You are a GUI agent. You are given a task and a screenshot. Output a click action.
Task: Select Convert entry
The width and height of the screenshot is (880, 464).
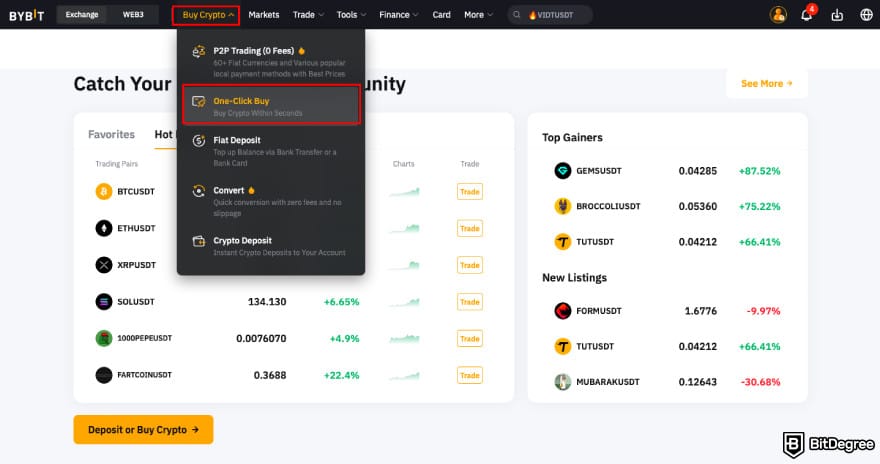271,201
